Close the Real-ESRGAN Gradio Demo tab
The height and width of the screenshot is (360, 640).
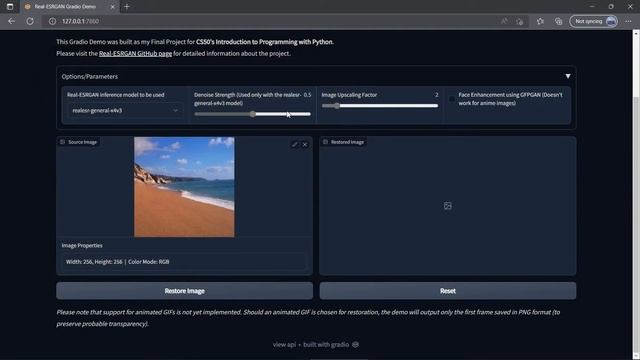(113, 7)
